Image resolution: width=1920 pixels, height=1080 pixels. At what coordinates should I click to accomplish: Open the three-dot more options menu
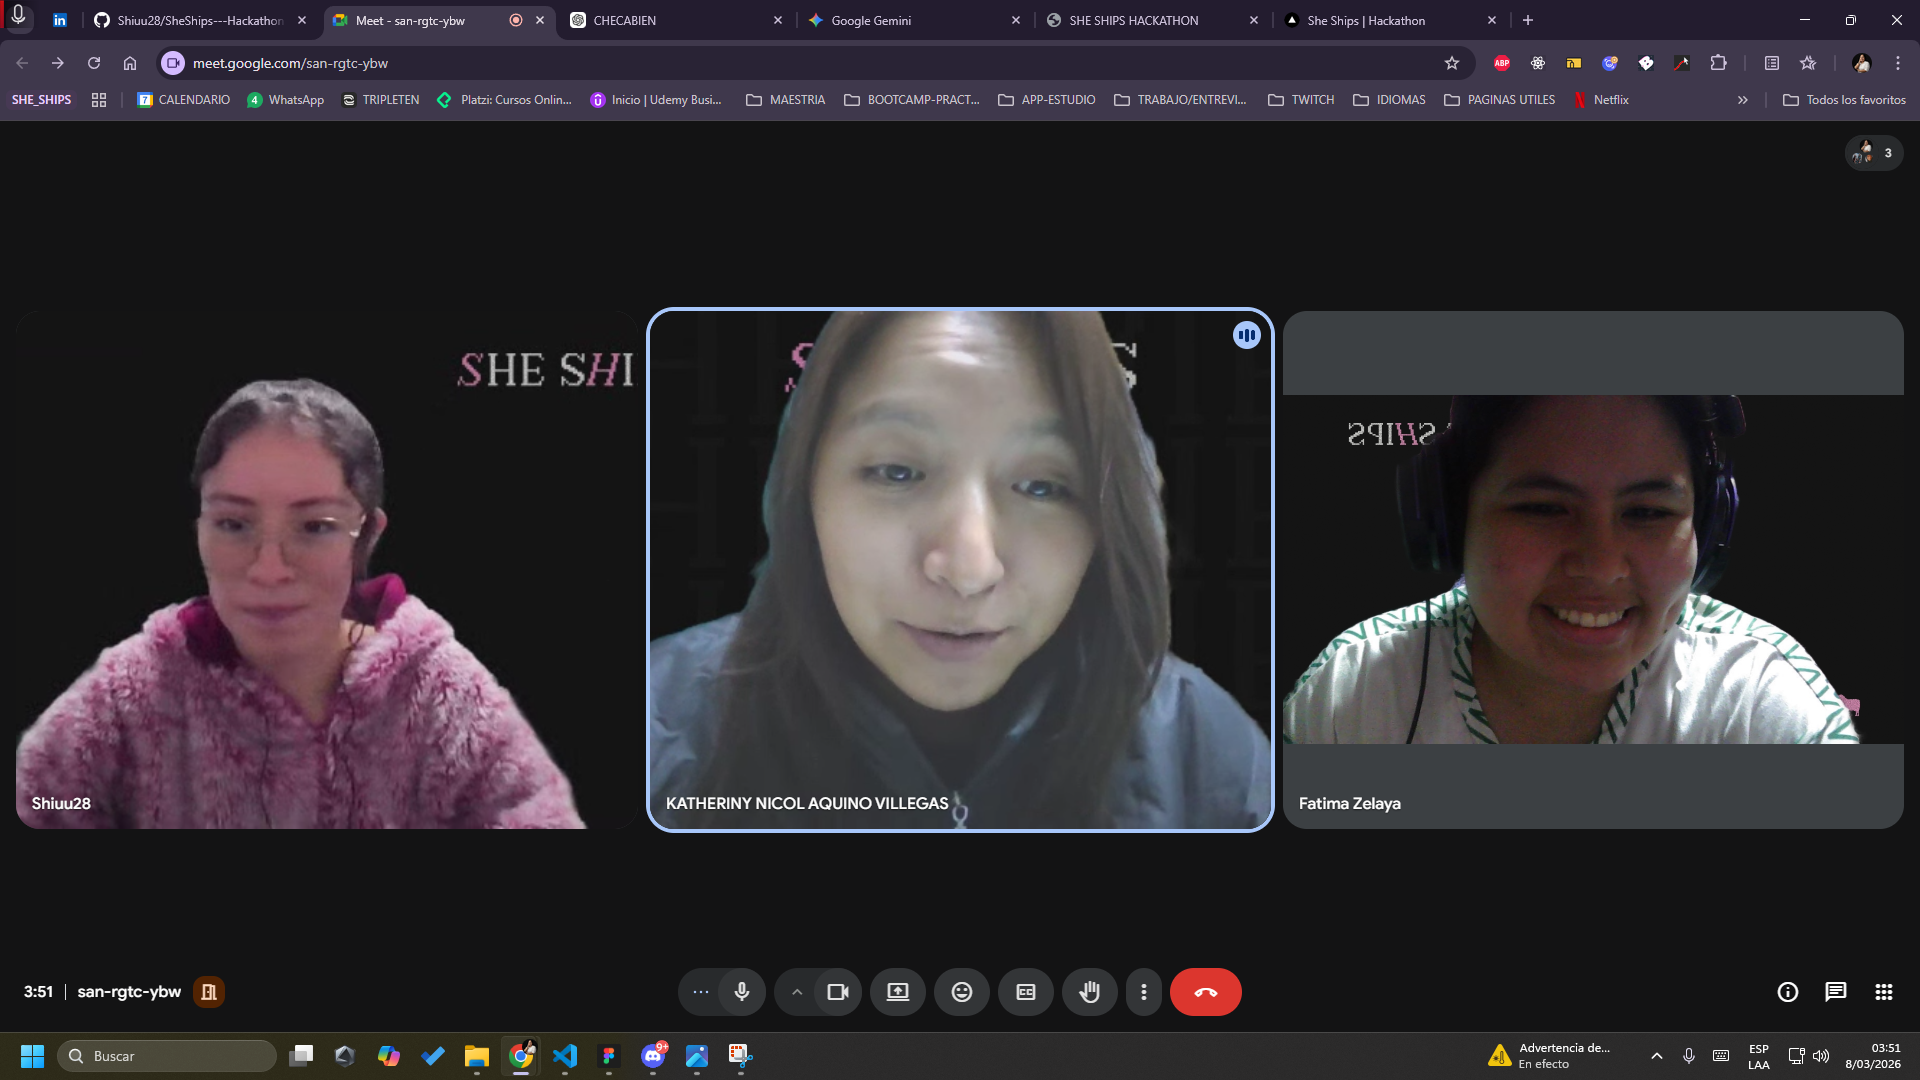tap(1143, 992)
